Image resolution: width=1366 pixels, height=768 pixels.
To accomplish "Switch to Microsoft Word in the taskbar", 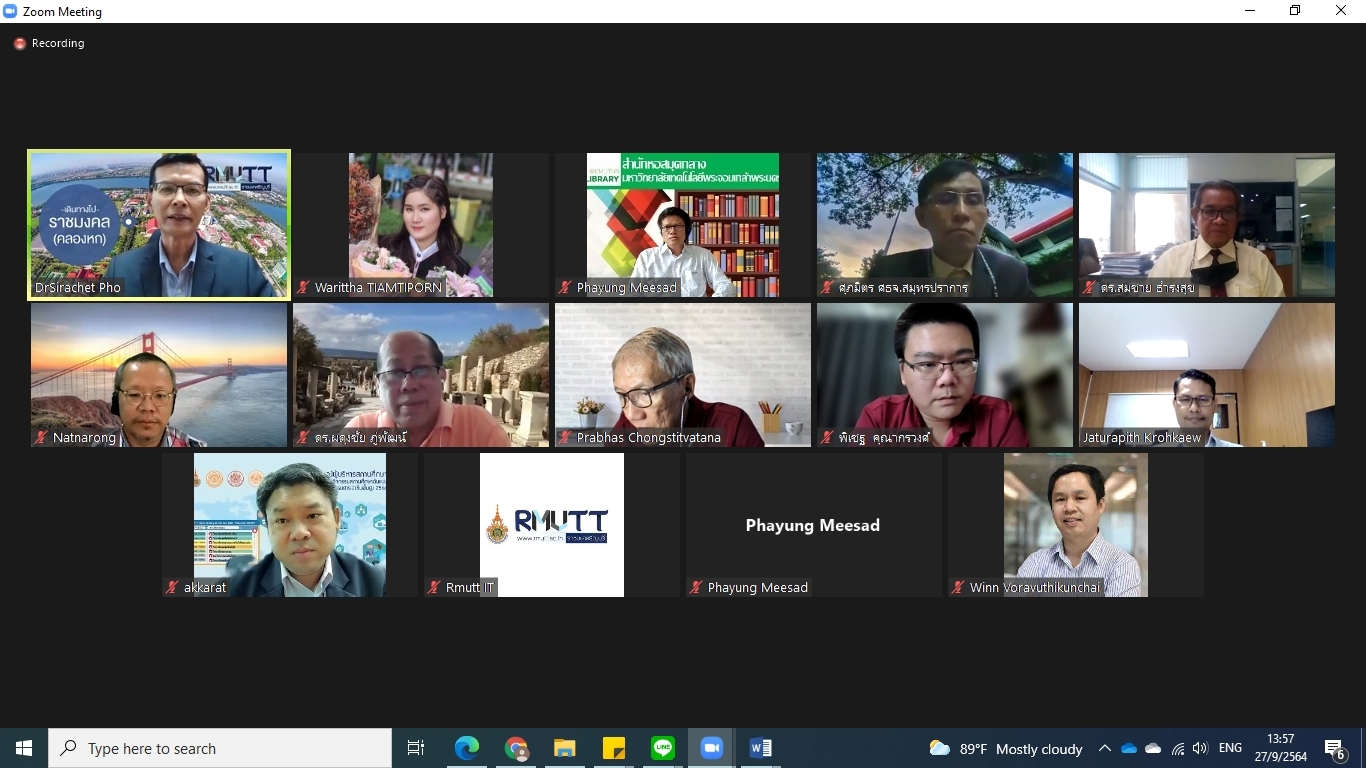I will point(761,748).
